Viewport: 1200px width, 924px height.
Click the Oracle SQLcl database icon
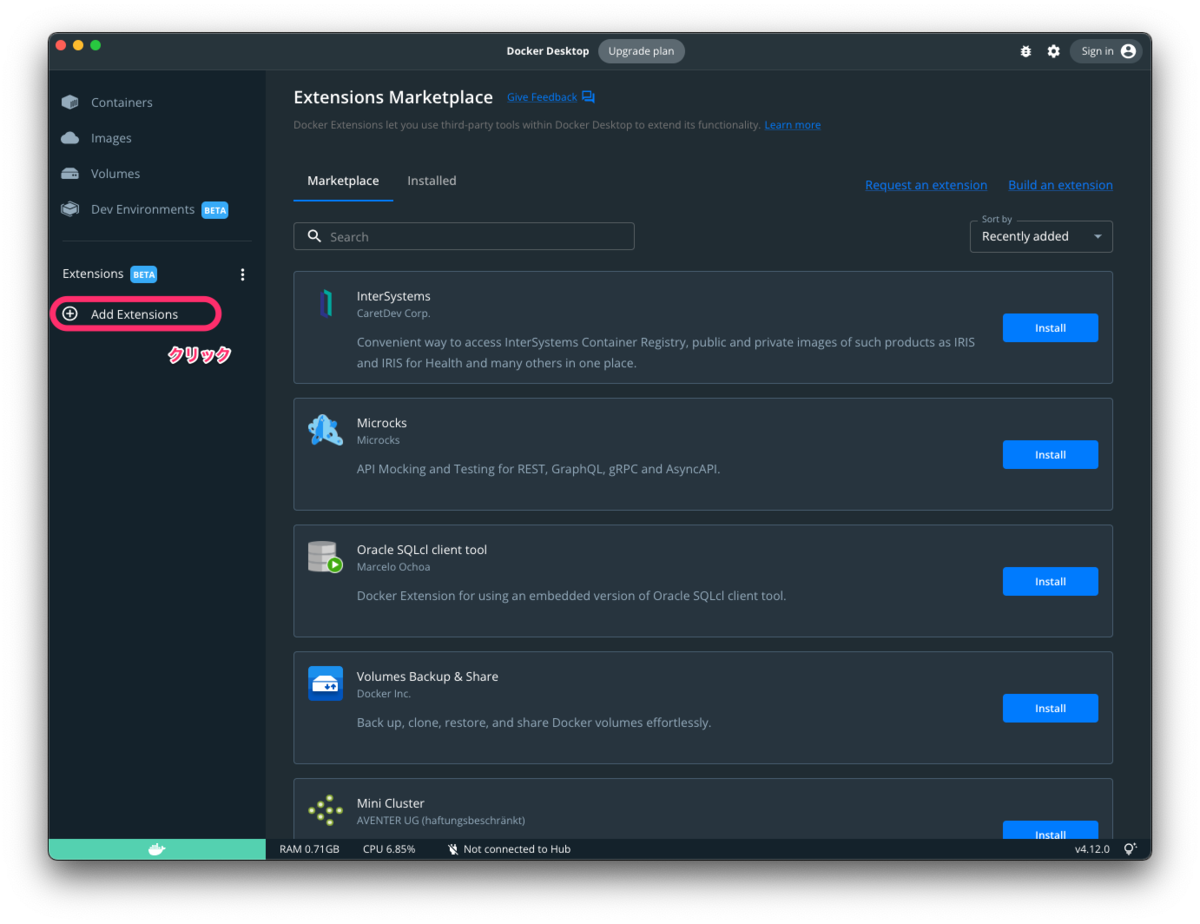[325, 557]
